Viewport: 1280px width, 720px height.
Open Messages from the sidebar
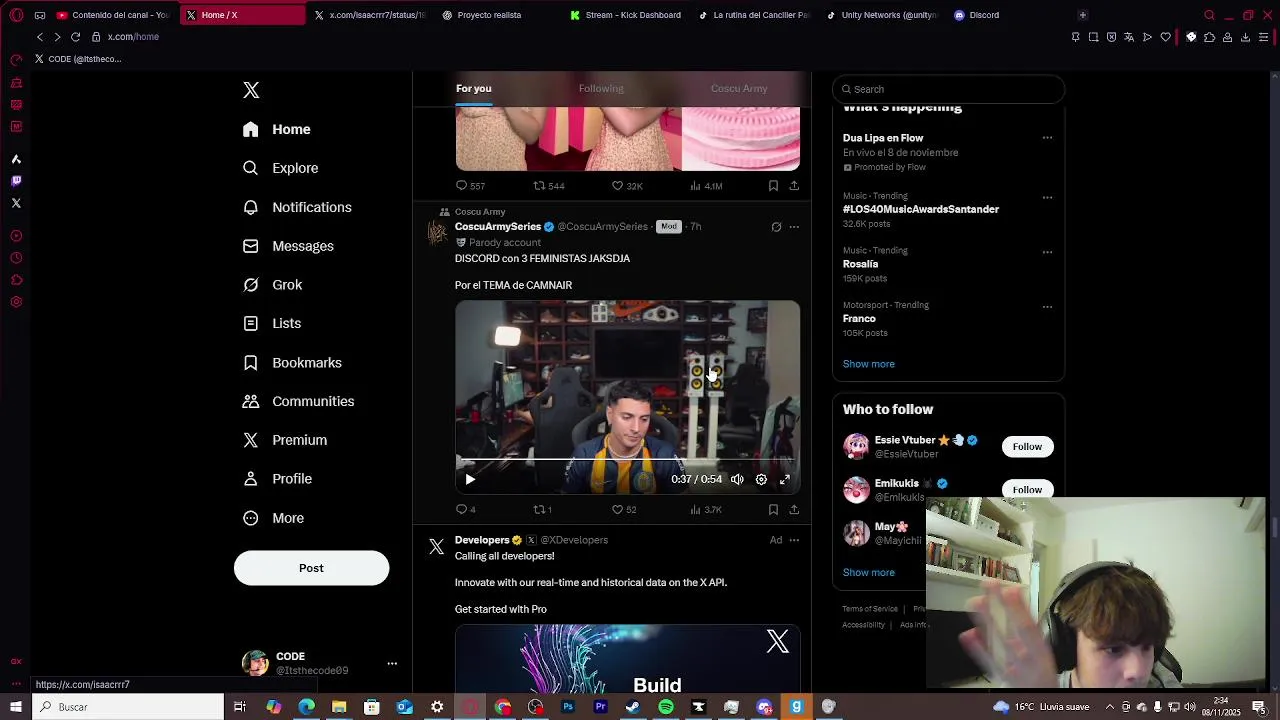288,246
